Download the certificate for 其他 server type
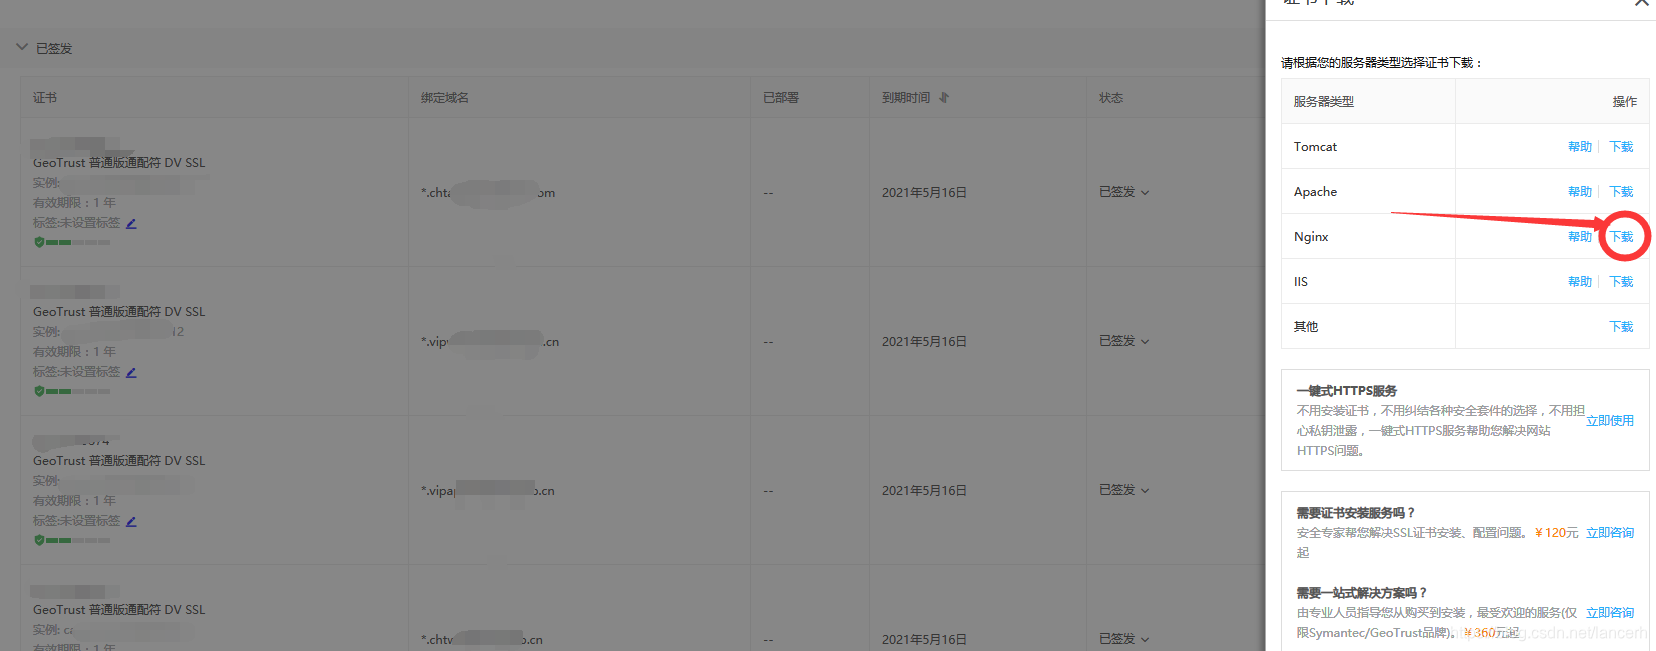Image resolution: width=1656 pixels, height=651 pixels. [1621, 327]
